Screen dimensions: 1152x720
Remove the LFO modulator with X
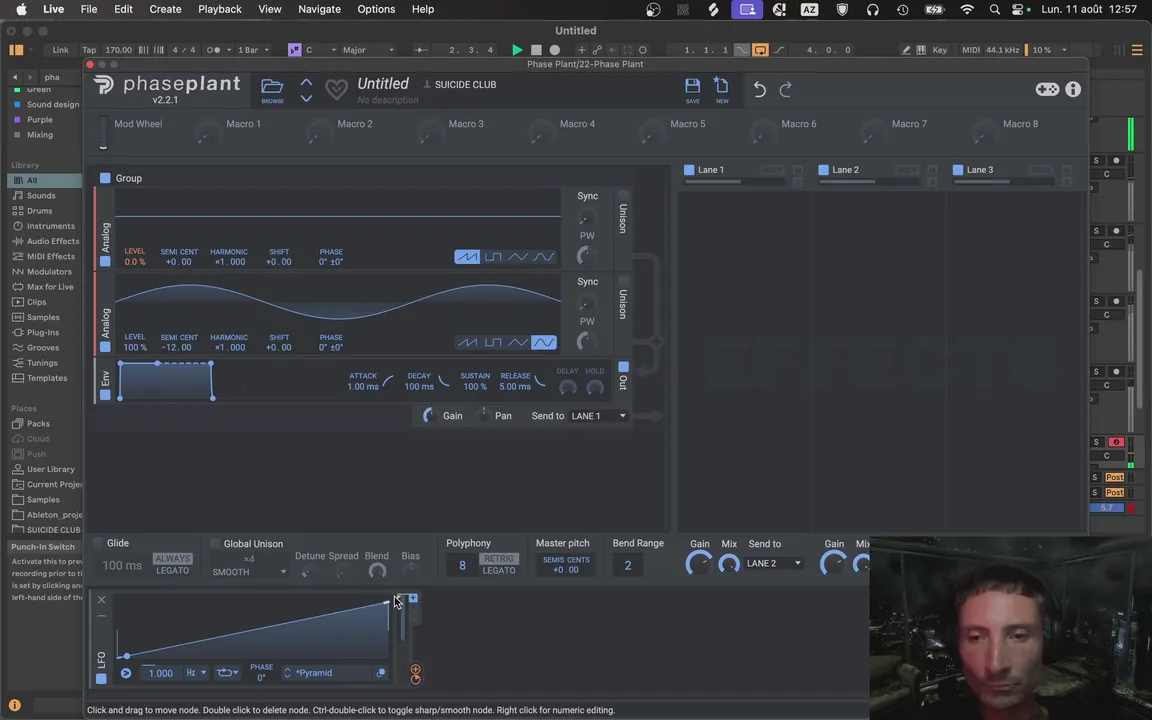click(x=101, y=600)
